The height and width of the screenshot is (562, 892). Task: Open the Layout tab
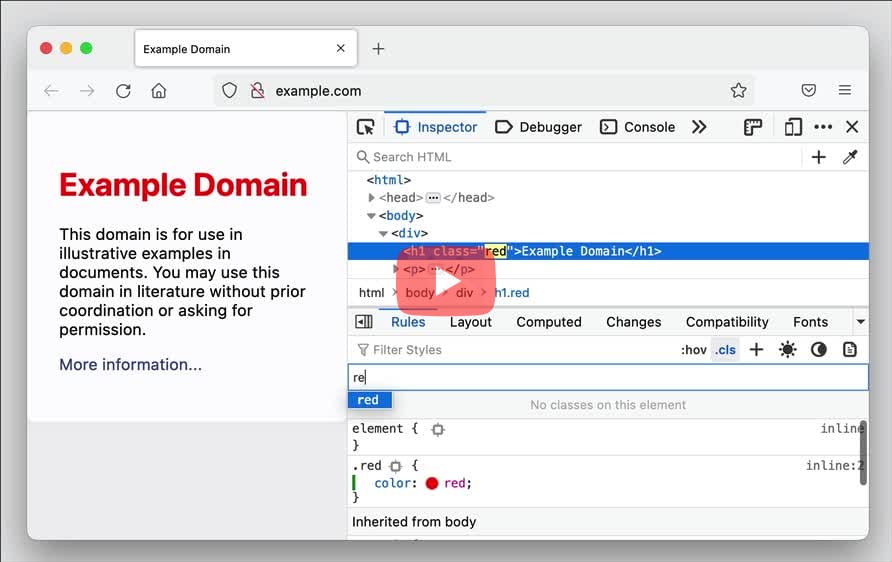(x=470, y=322)
